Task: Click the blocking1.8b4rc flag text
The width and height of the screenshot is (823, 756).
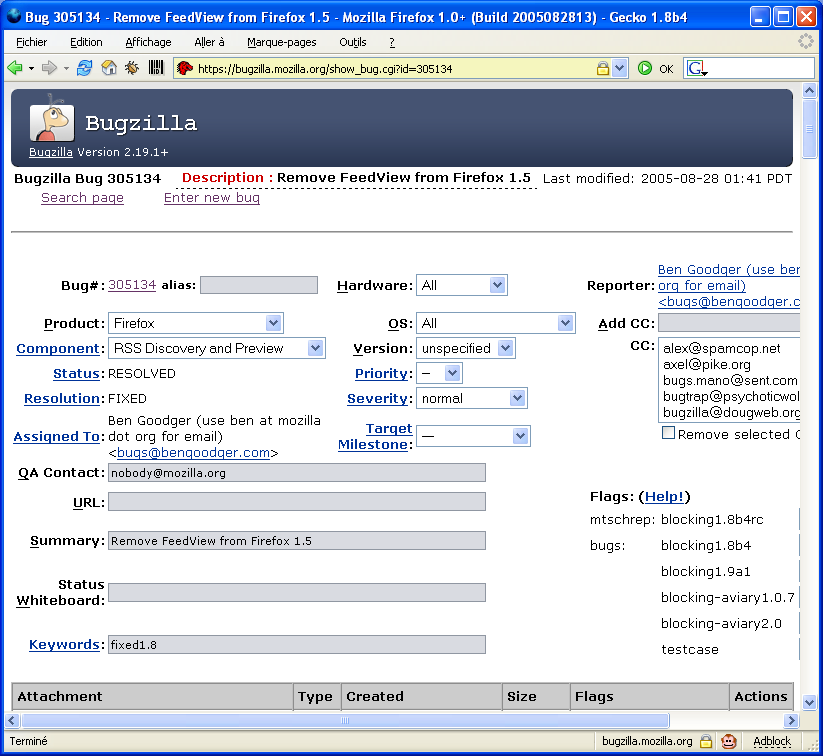Action: pos(712,519)
